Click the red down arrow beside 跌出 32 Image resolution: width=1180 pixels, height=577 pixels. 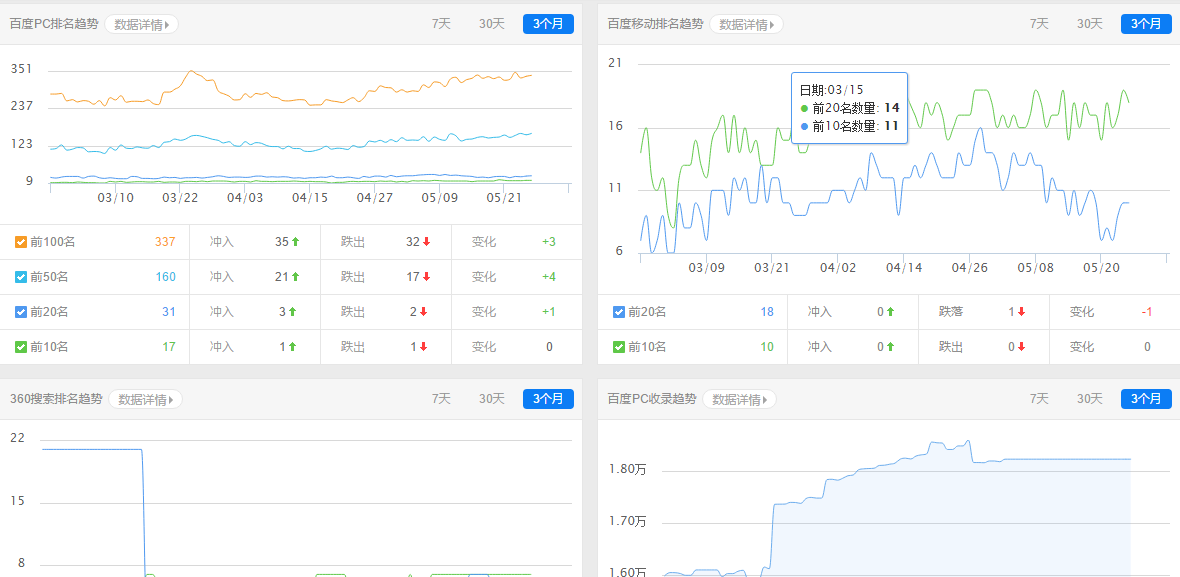426,242
